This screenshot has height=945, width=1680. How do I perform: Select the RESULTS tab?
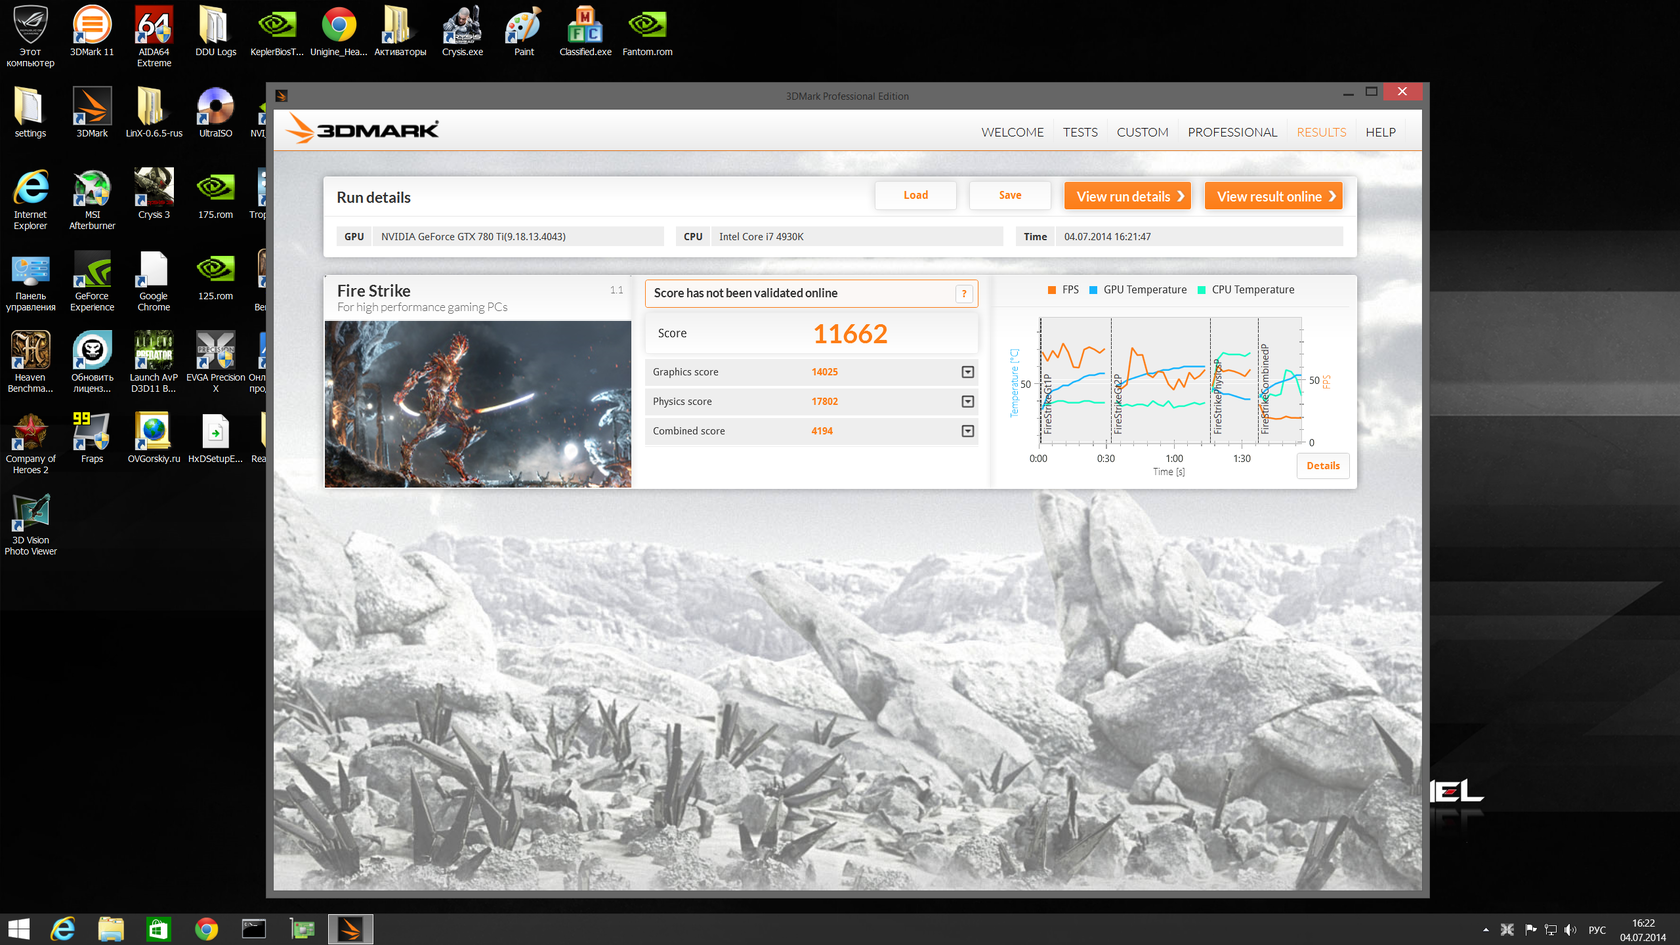[x=1321, y=132]
